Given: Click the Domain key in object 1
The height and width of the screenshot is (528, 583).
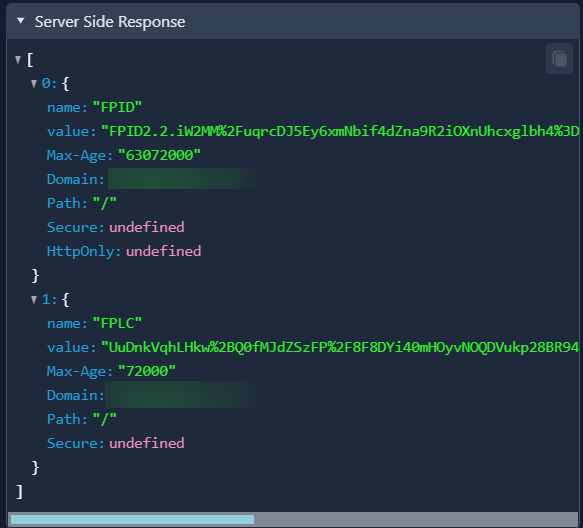Looking at the screenshot, I should pyautogui.click(x=75, y=395).
